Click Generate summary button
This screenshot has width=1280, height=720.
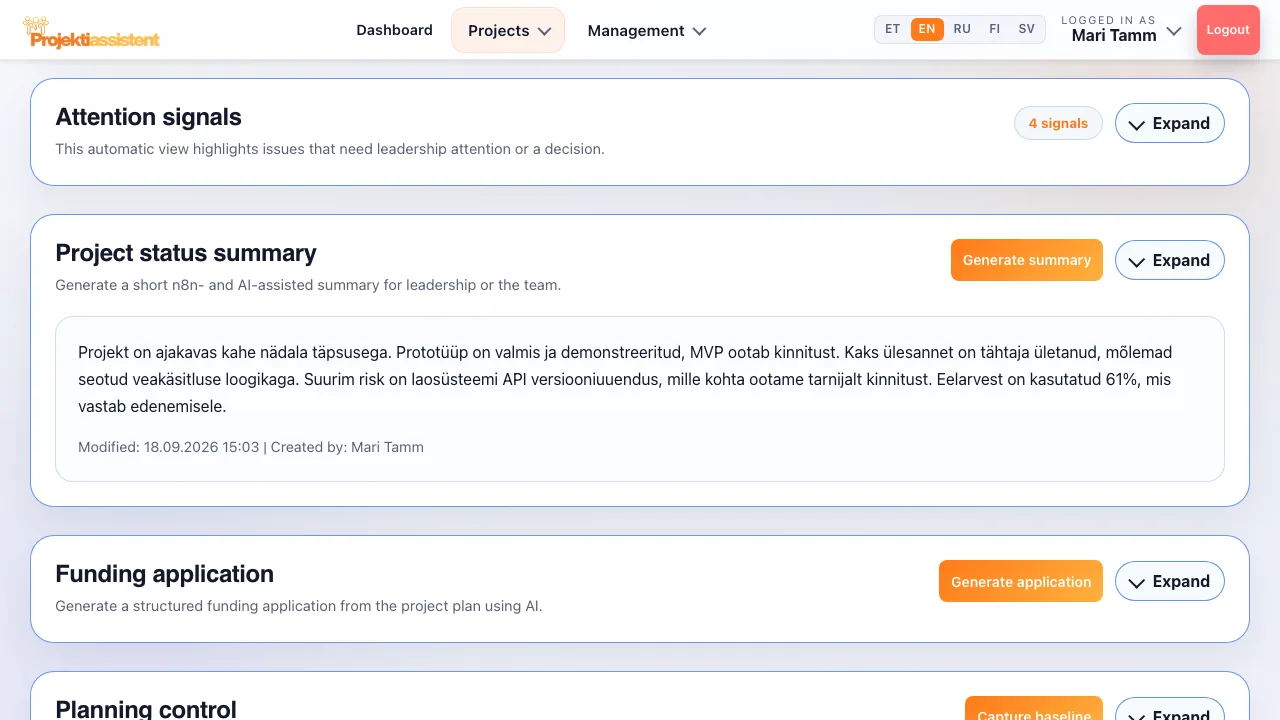(x=1027, y=260)
